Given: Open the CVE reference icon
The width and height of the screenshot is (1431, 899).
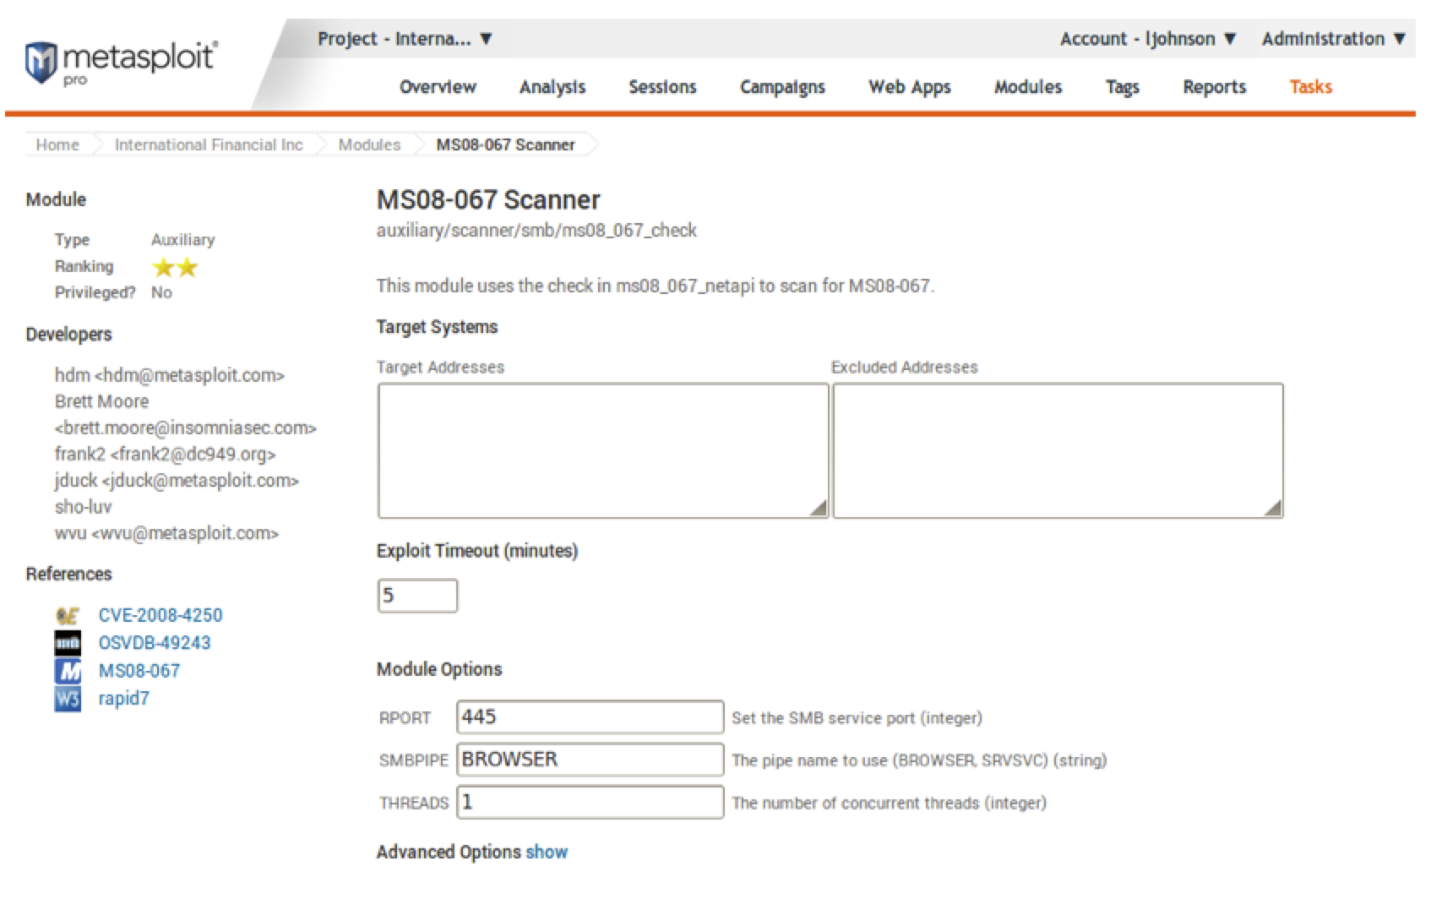Looking at the screenshot, I should [67, 616].
